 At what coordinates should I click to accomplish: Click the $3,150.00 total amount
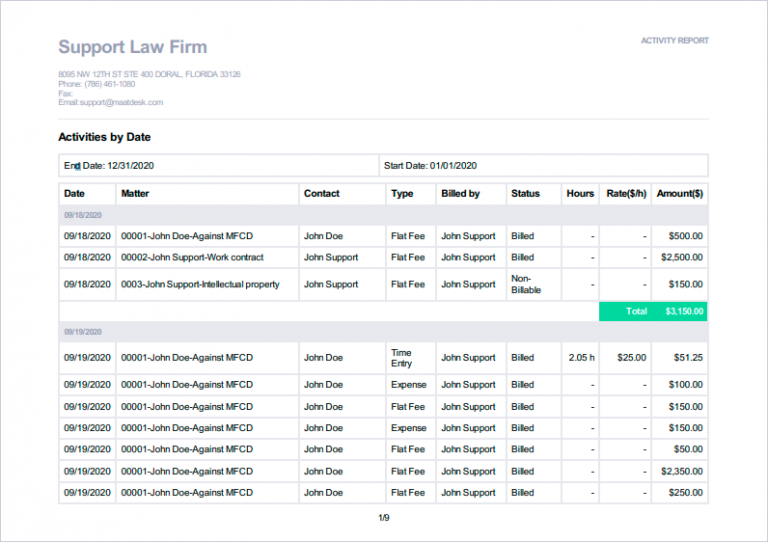pos(684,311)
